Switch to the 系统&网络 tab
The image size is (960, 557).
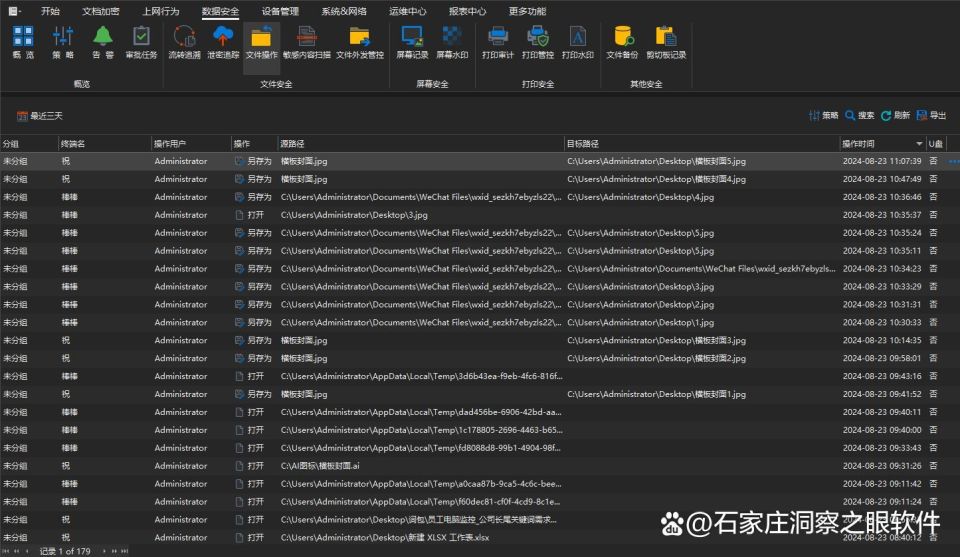click(343, 11)
